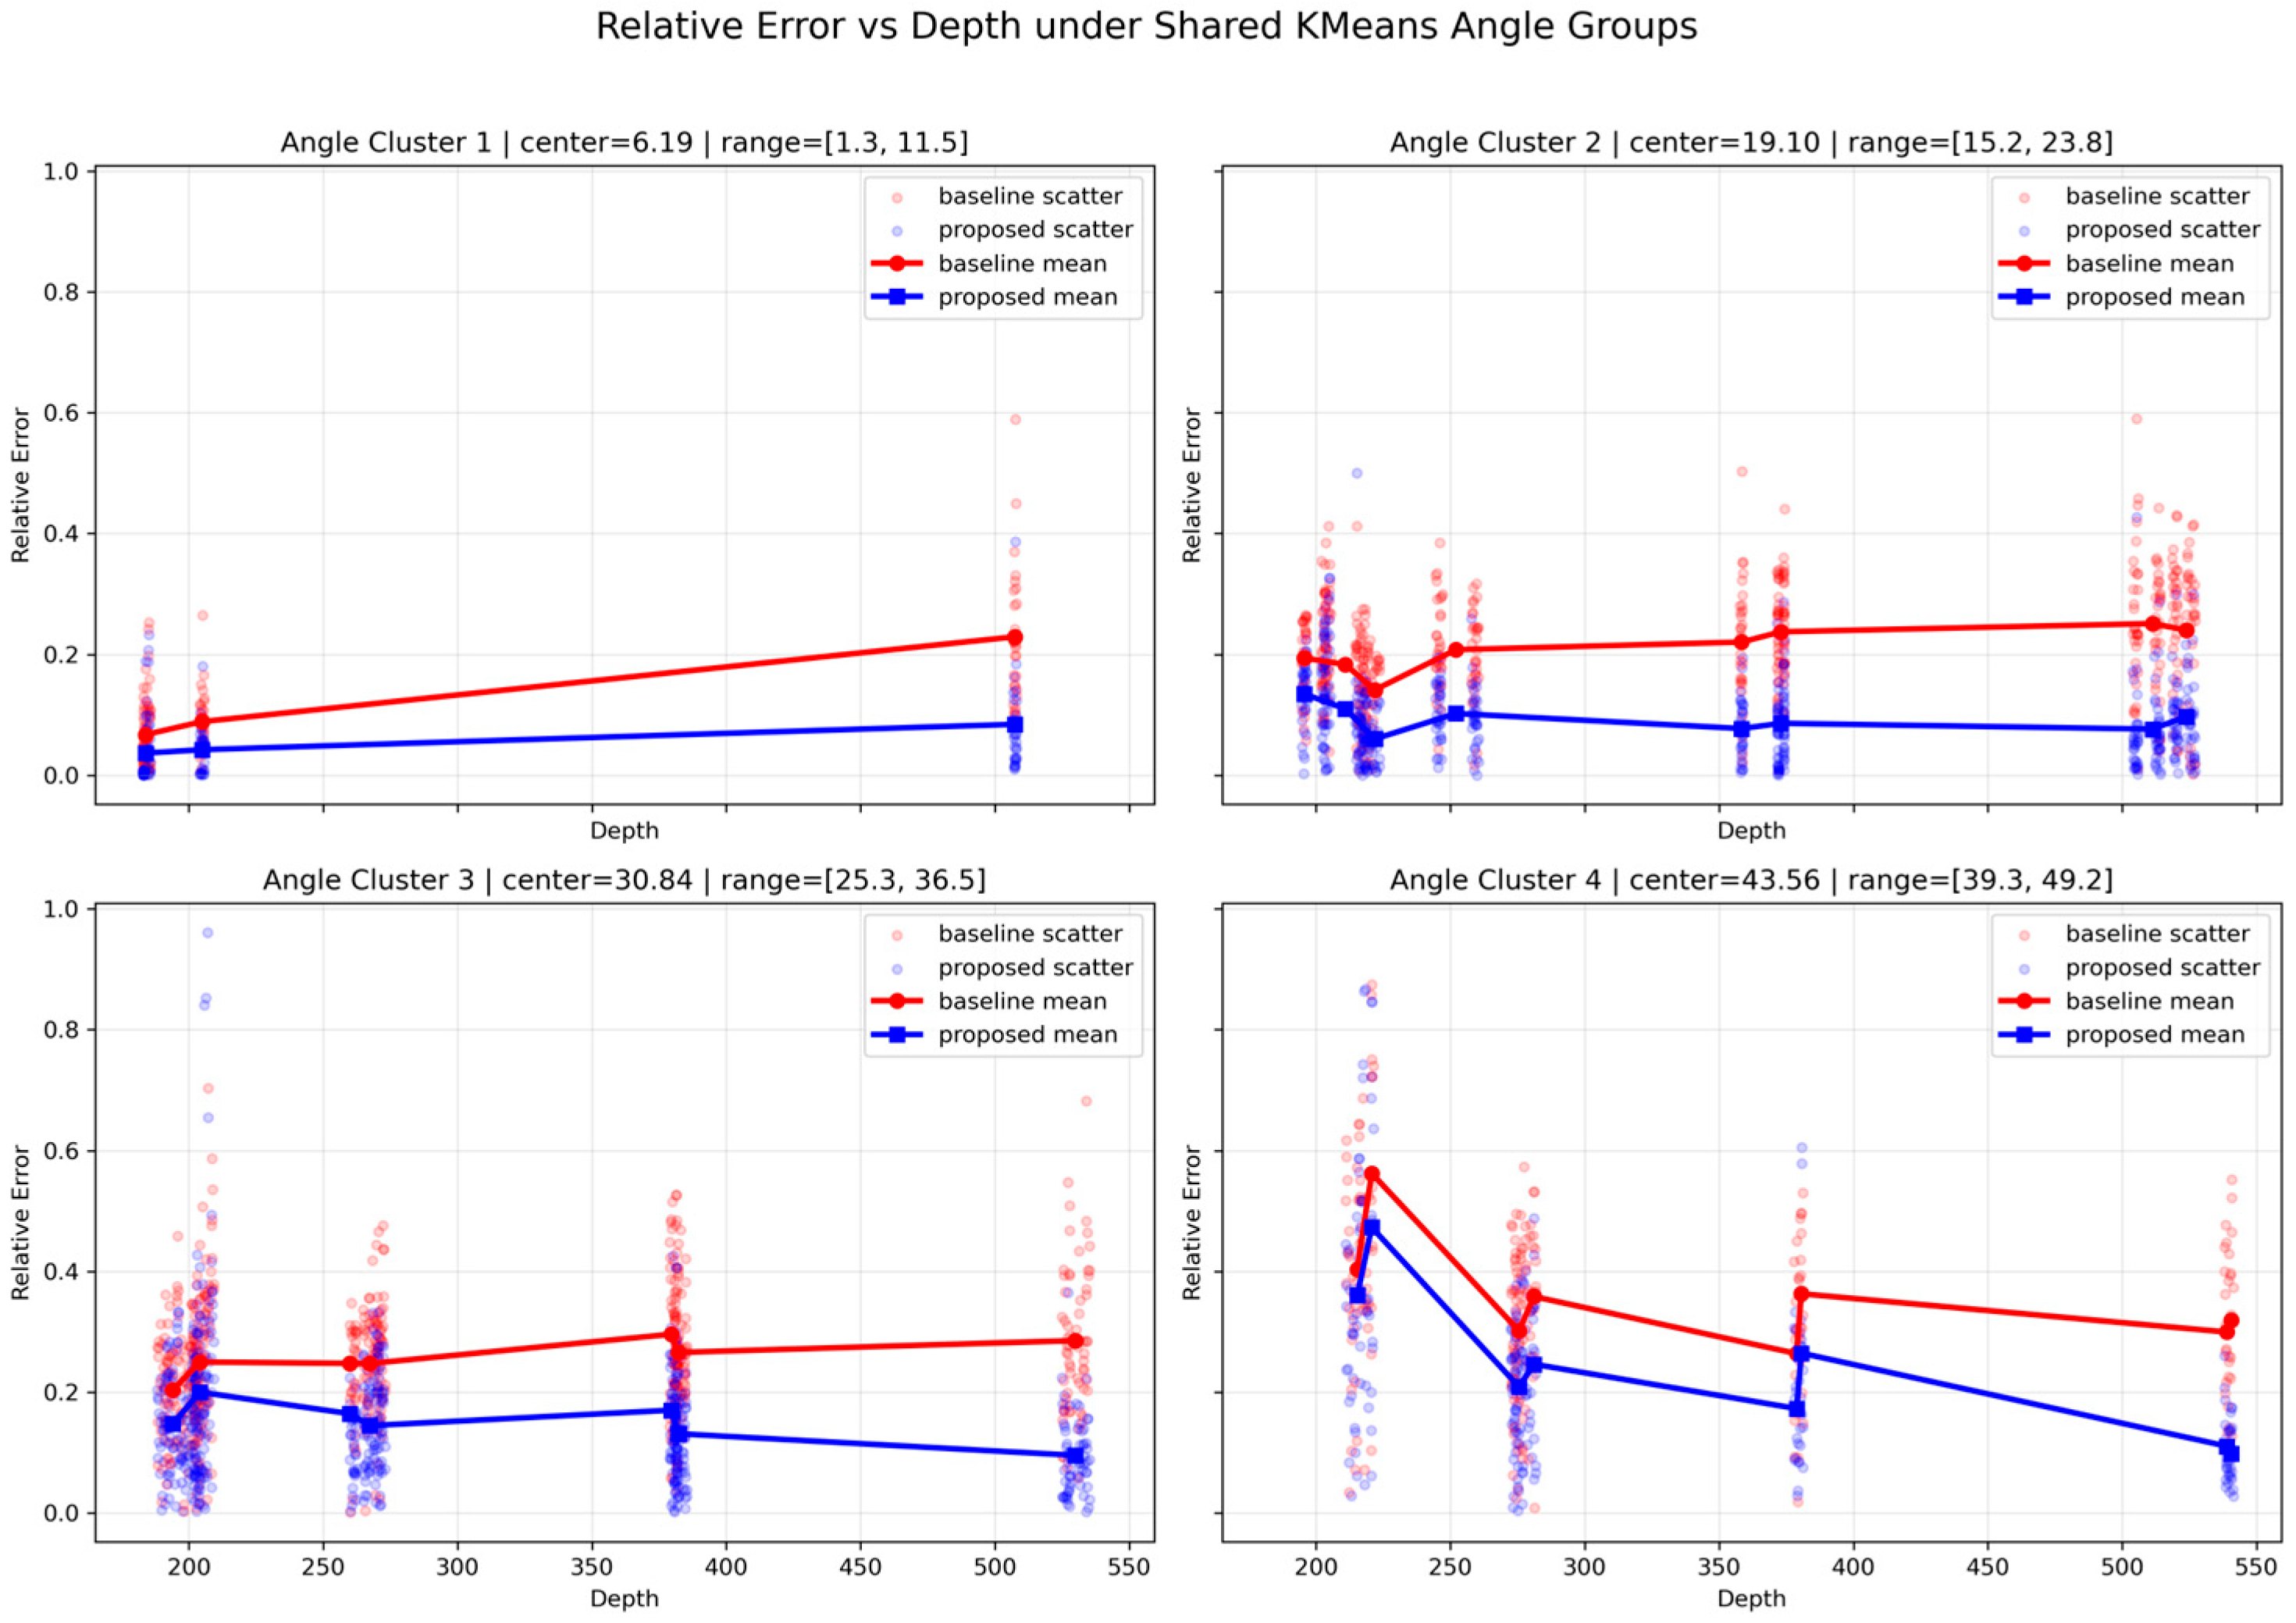Click the Depth x-axis label under Cluster 1
The image size is (2296, 1623).
pyautogui.click(x=624, y=831)
